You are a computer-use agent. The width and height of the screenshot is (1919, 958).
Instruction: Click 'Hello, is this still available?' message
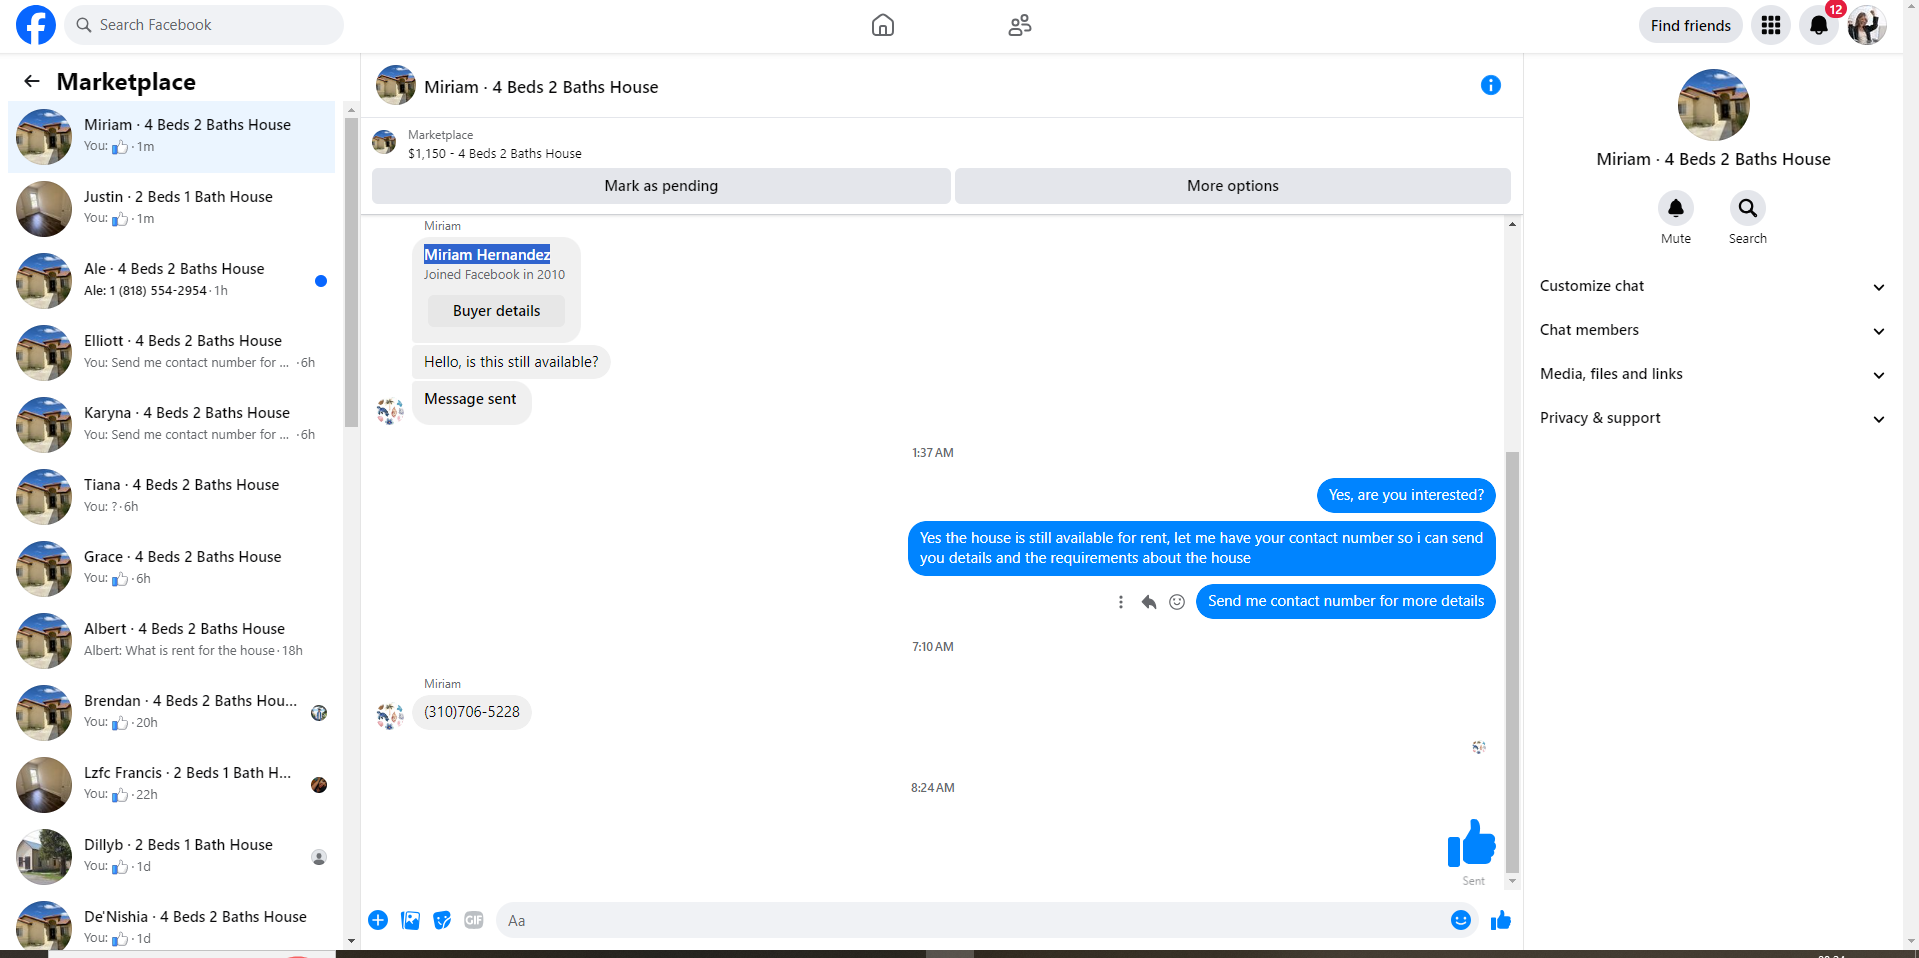(x=511, y=362)
